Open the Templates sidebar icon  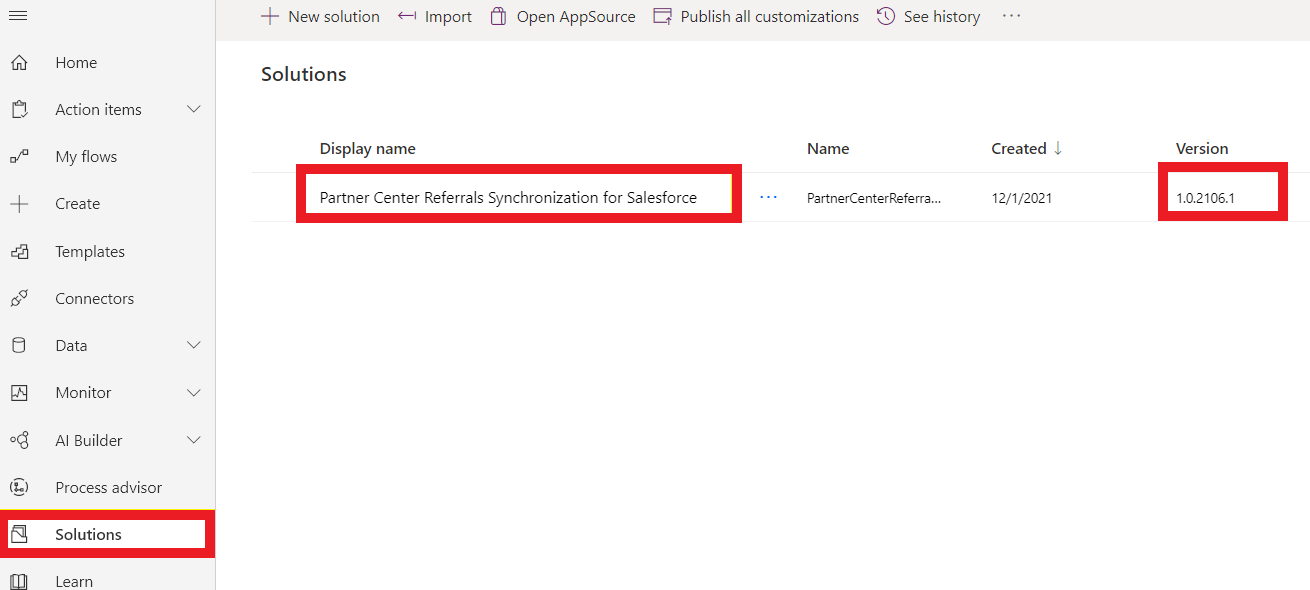(x=18, y=251)
